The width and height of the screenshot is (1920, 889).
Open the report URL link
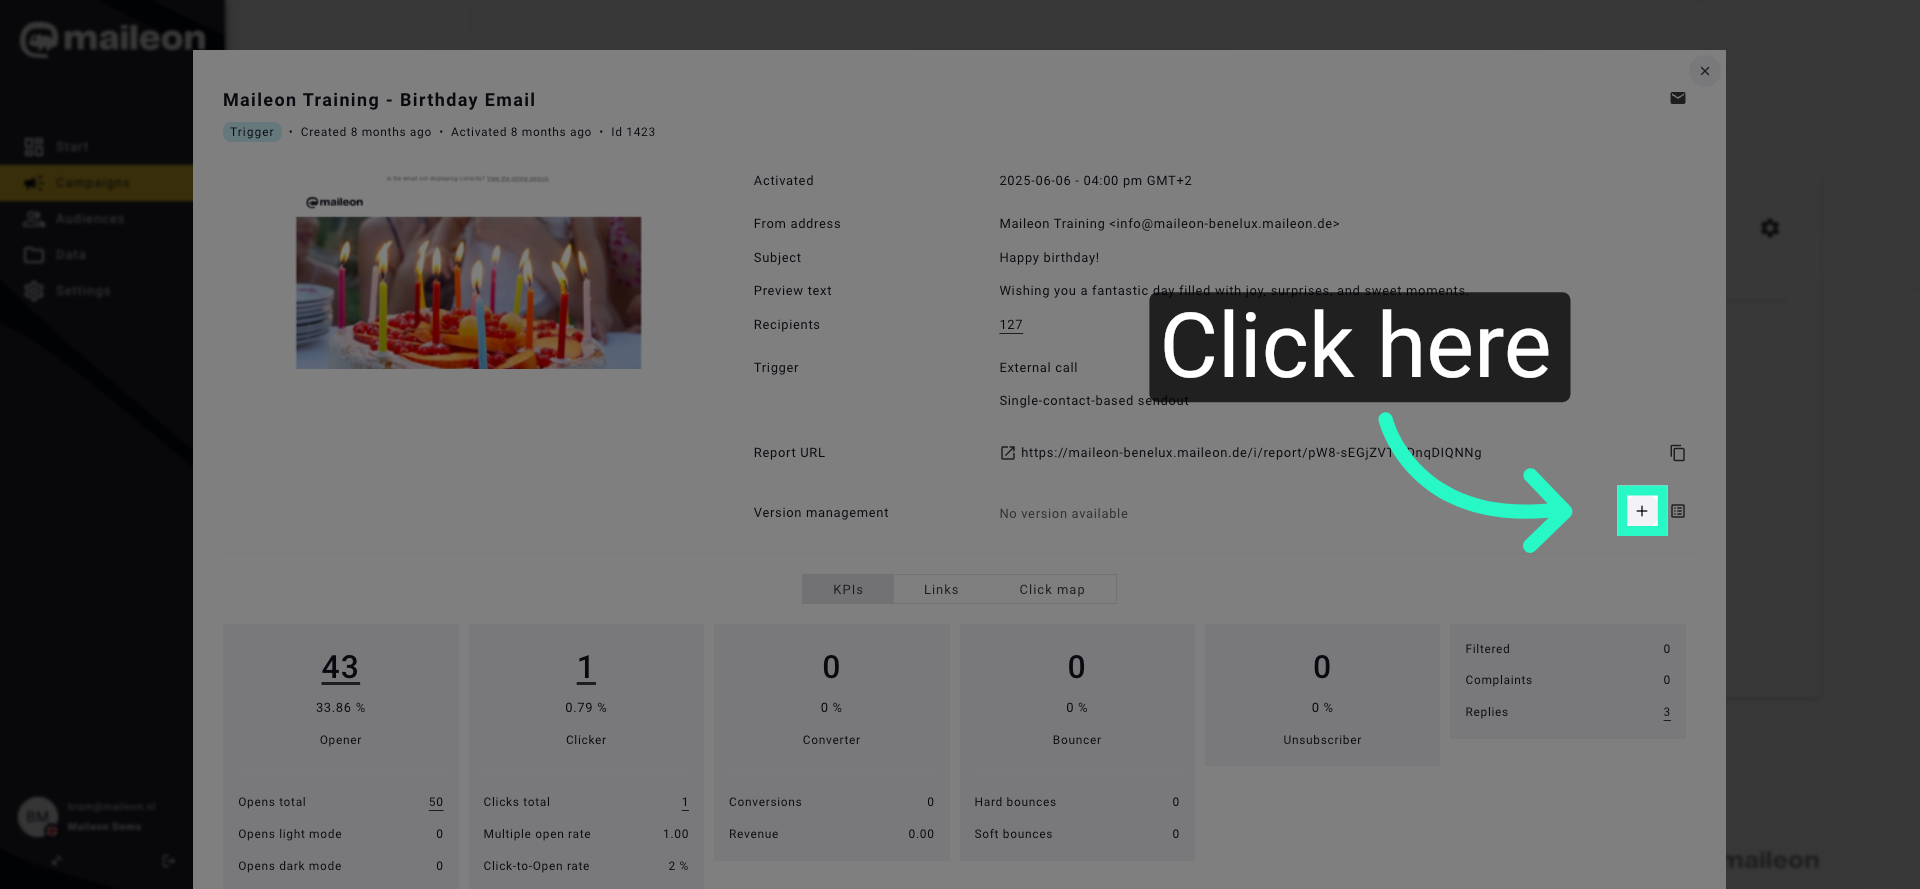[1251, 453]
